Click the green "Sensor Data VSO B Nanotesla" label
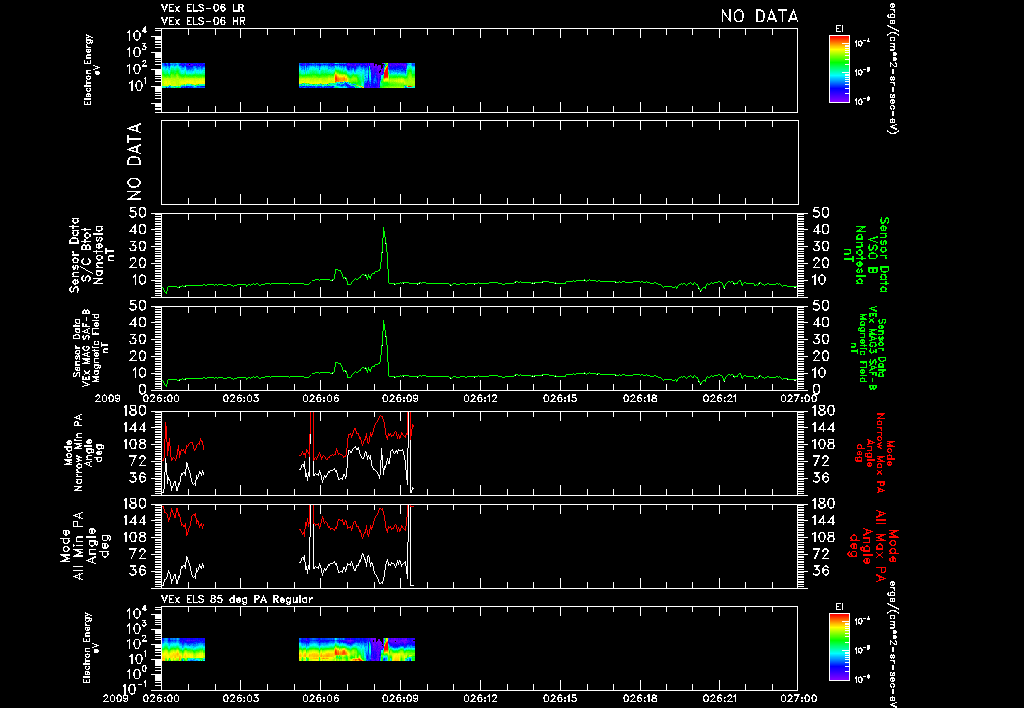Image resolution: width=1024 pixels, height=708 pixels. click(x=866, y=255)
